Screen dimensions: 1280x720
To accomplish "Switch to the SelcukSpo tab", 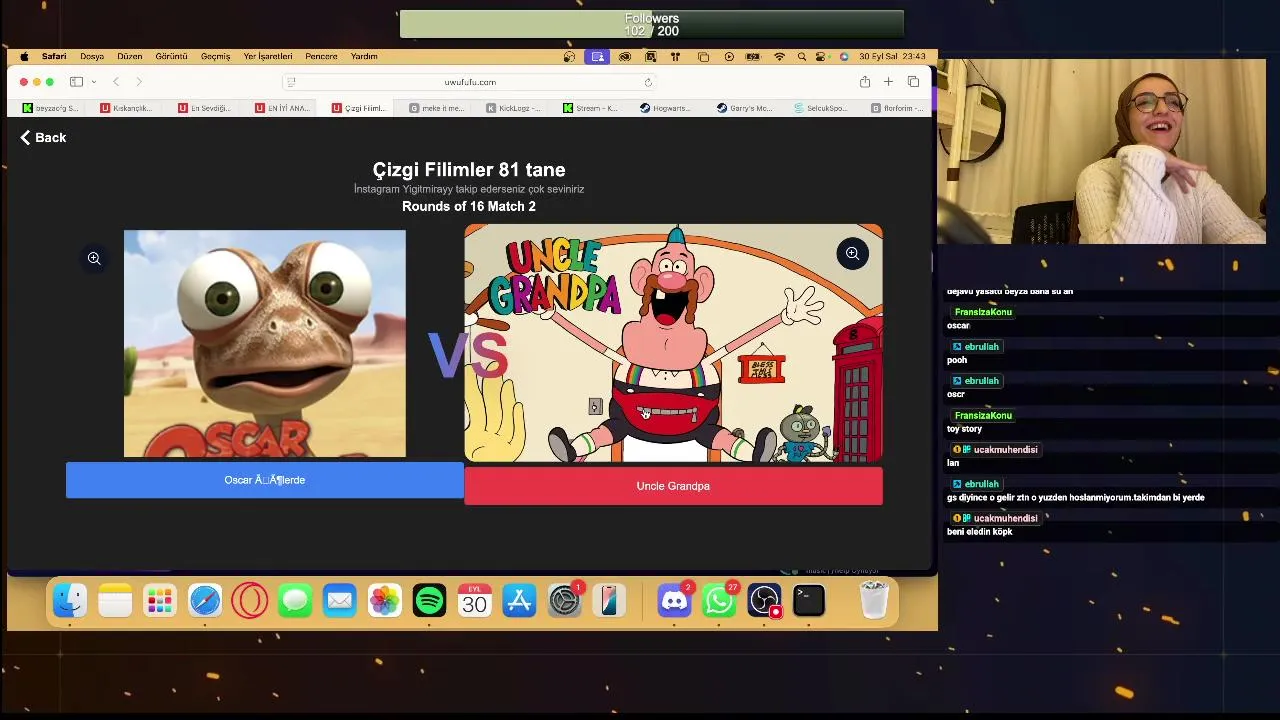I will pos(821,108).
